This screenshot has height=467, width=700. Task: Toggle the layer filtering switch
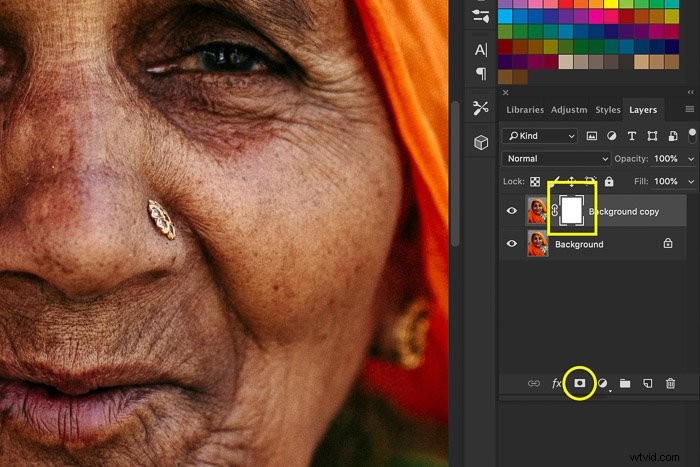point(692,136)
